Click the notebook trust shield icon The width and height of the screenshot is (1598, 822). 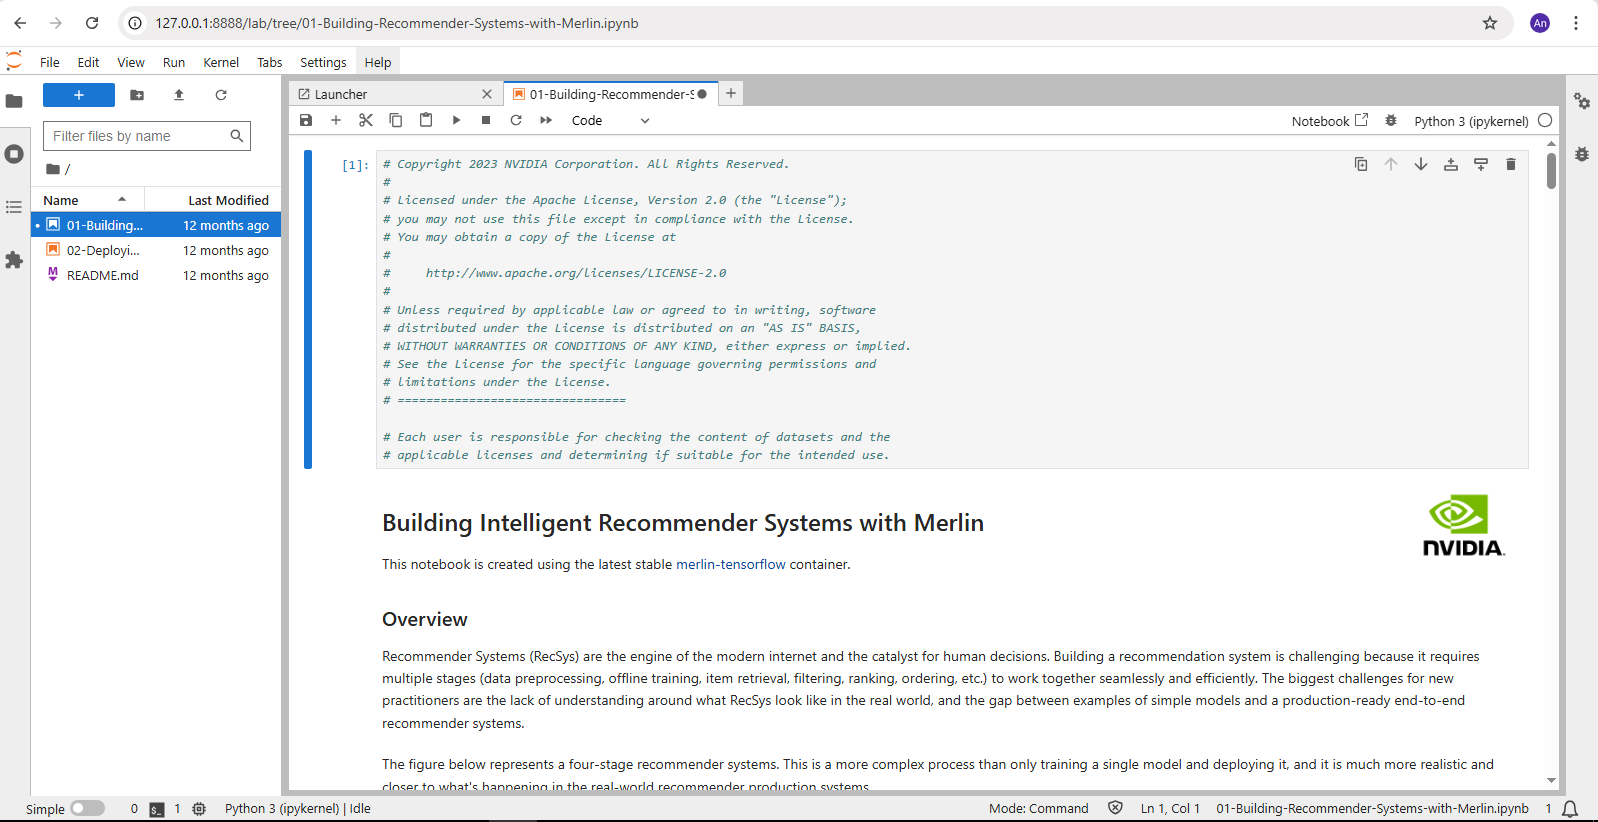click(1115, 808)
